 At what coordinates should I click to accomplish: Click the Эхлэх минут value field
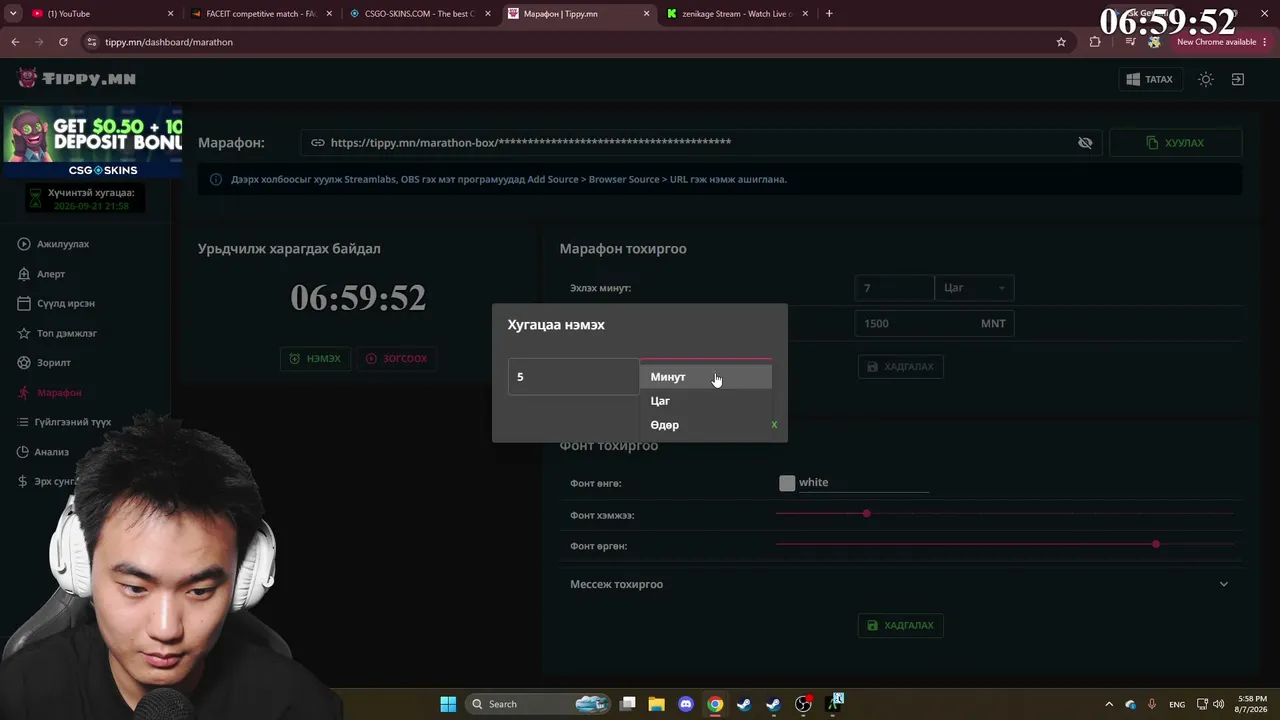tap(894, 288)
